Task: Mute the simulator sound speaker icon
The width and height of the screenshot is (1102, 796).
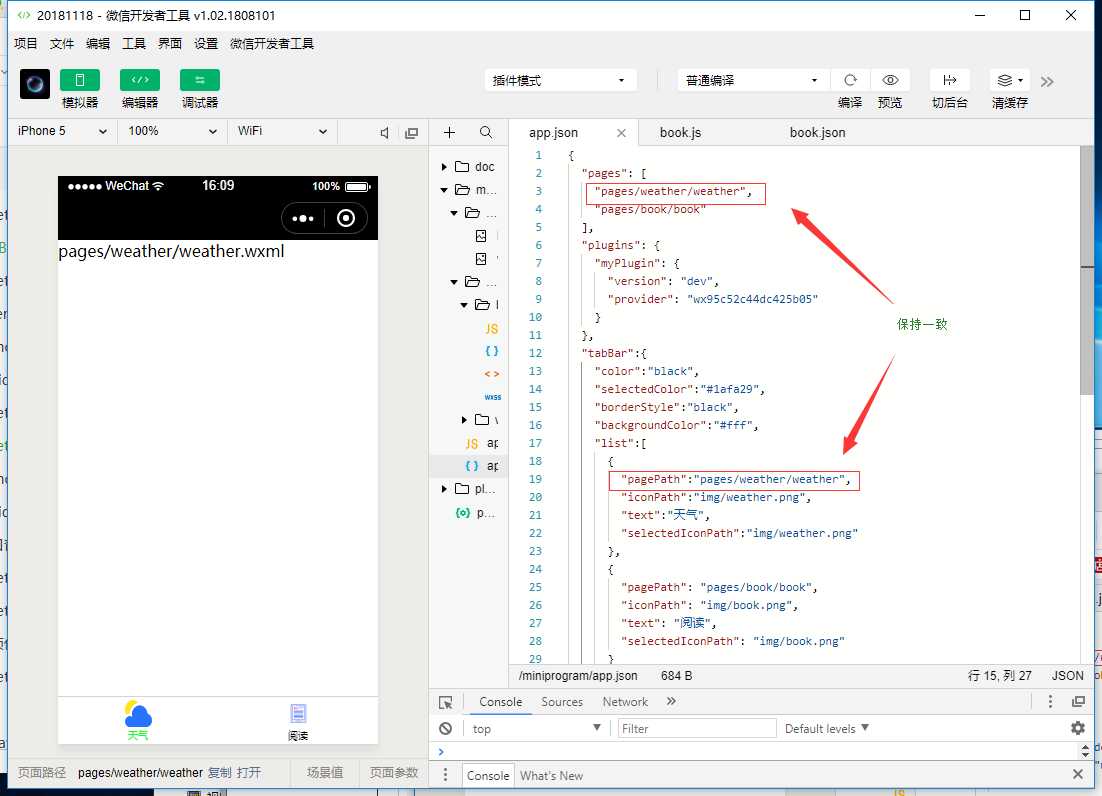Action: [384, 133]
